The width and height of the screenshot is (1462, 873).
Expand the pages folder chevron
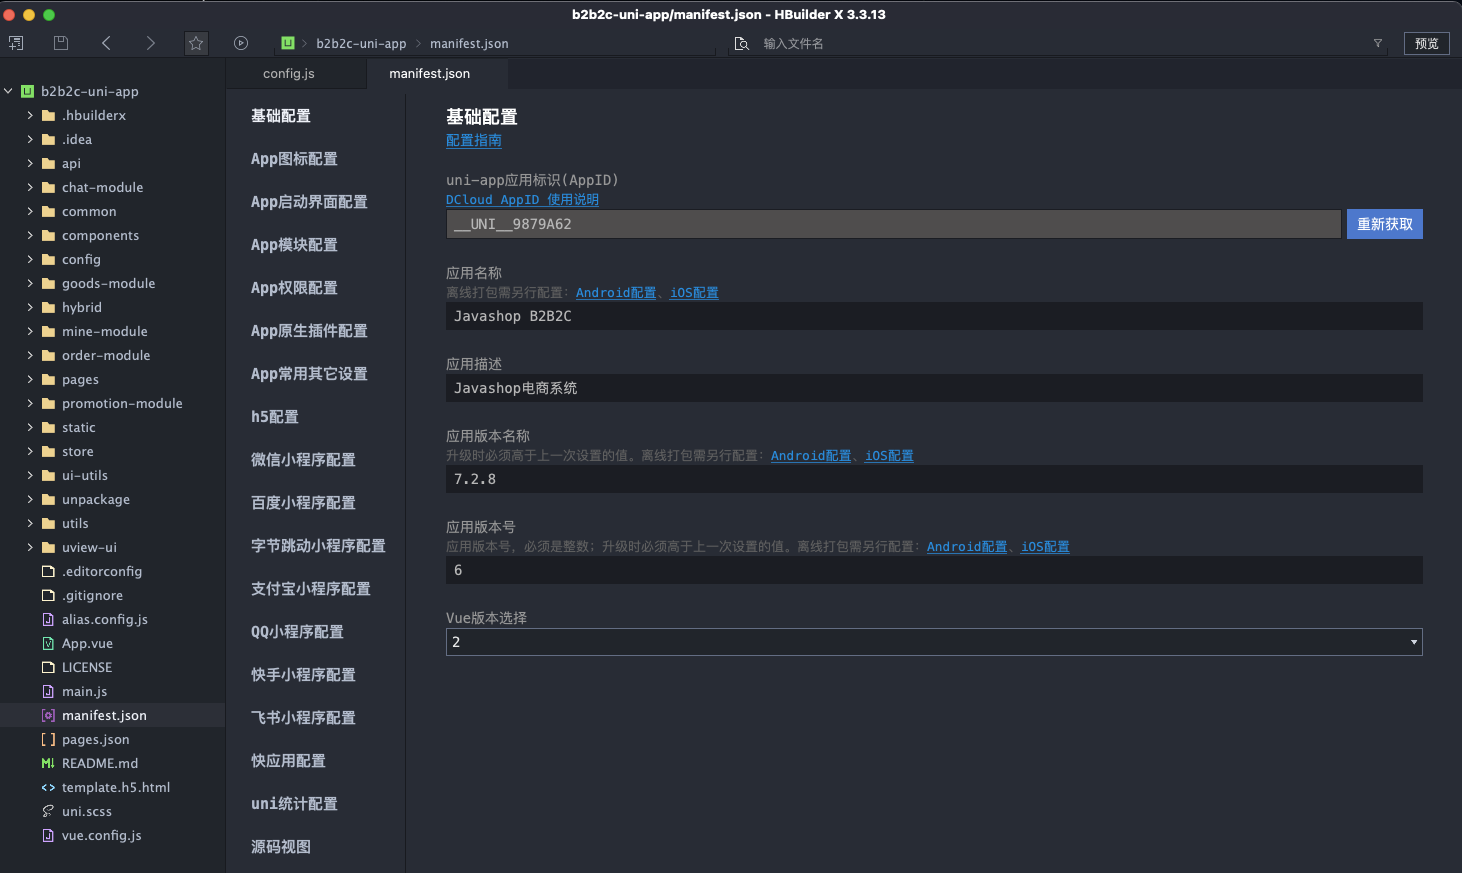[30, 379]
